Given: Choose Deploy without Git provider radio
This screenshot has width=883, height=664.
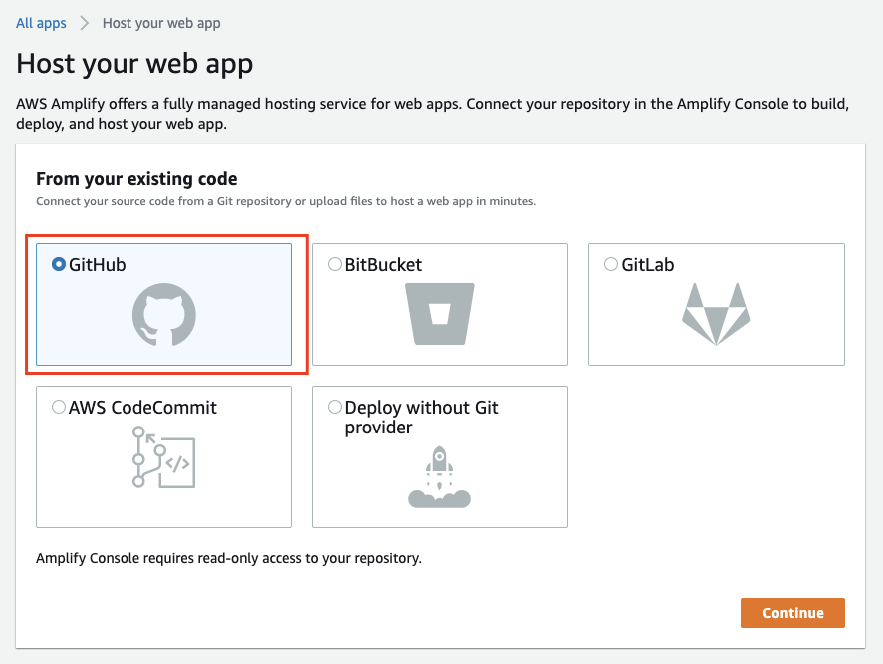Looking at the screenshot, I should 335,407.
